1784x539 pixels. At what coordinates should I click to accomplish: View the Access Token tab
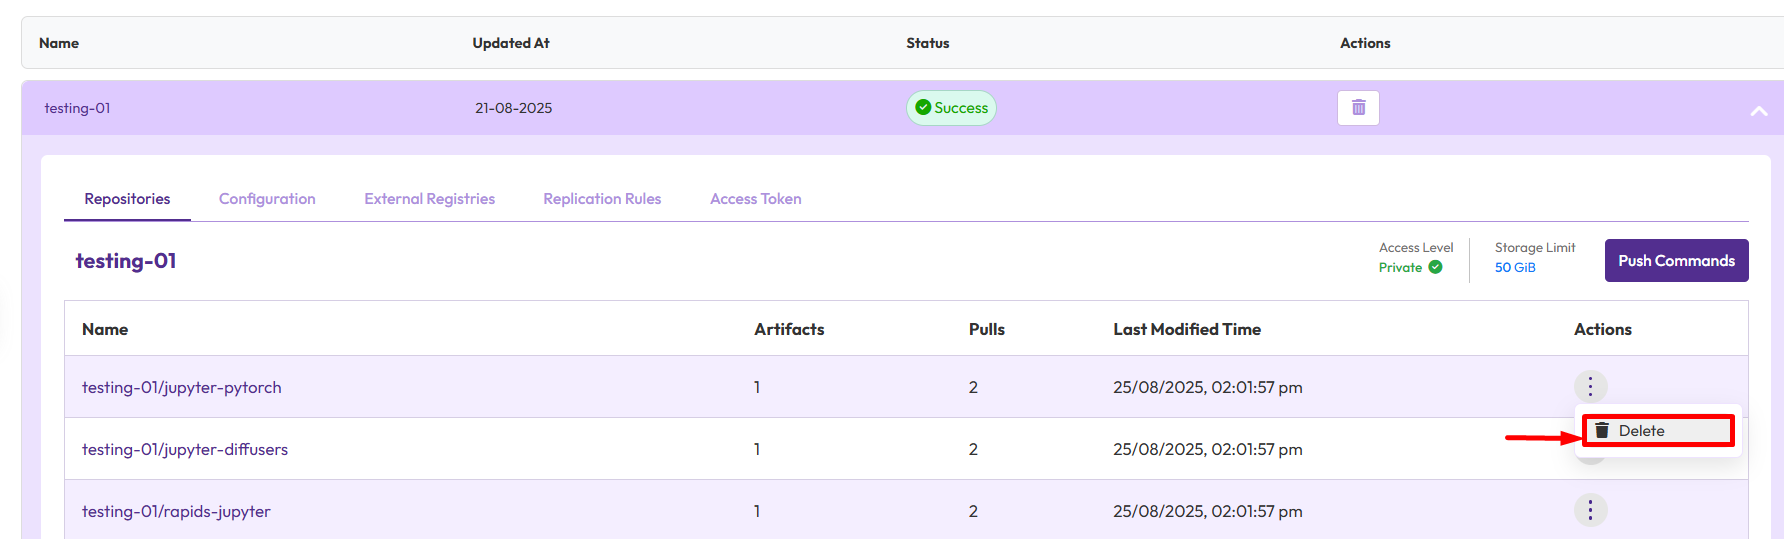coord(755,199)
